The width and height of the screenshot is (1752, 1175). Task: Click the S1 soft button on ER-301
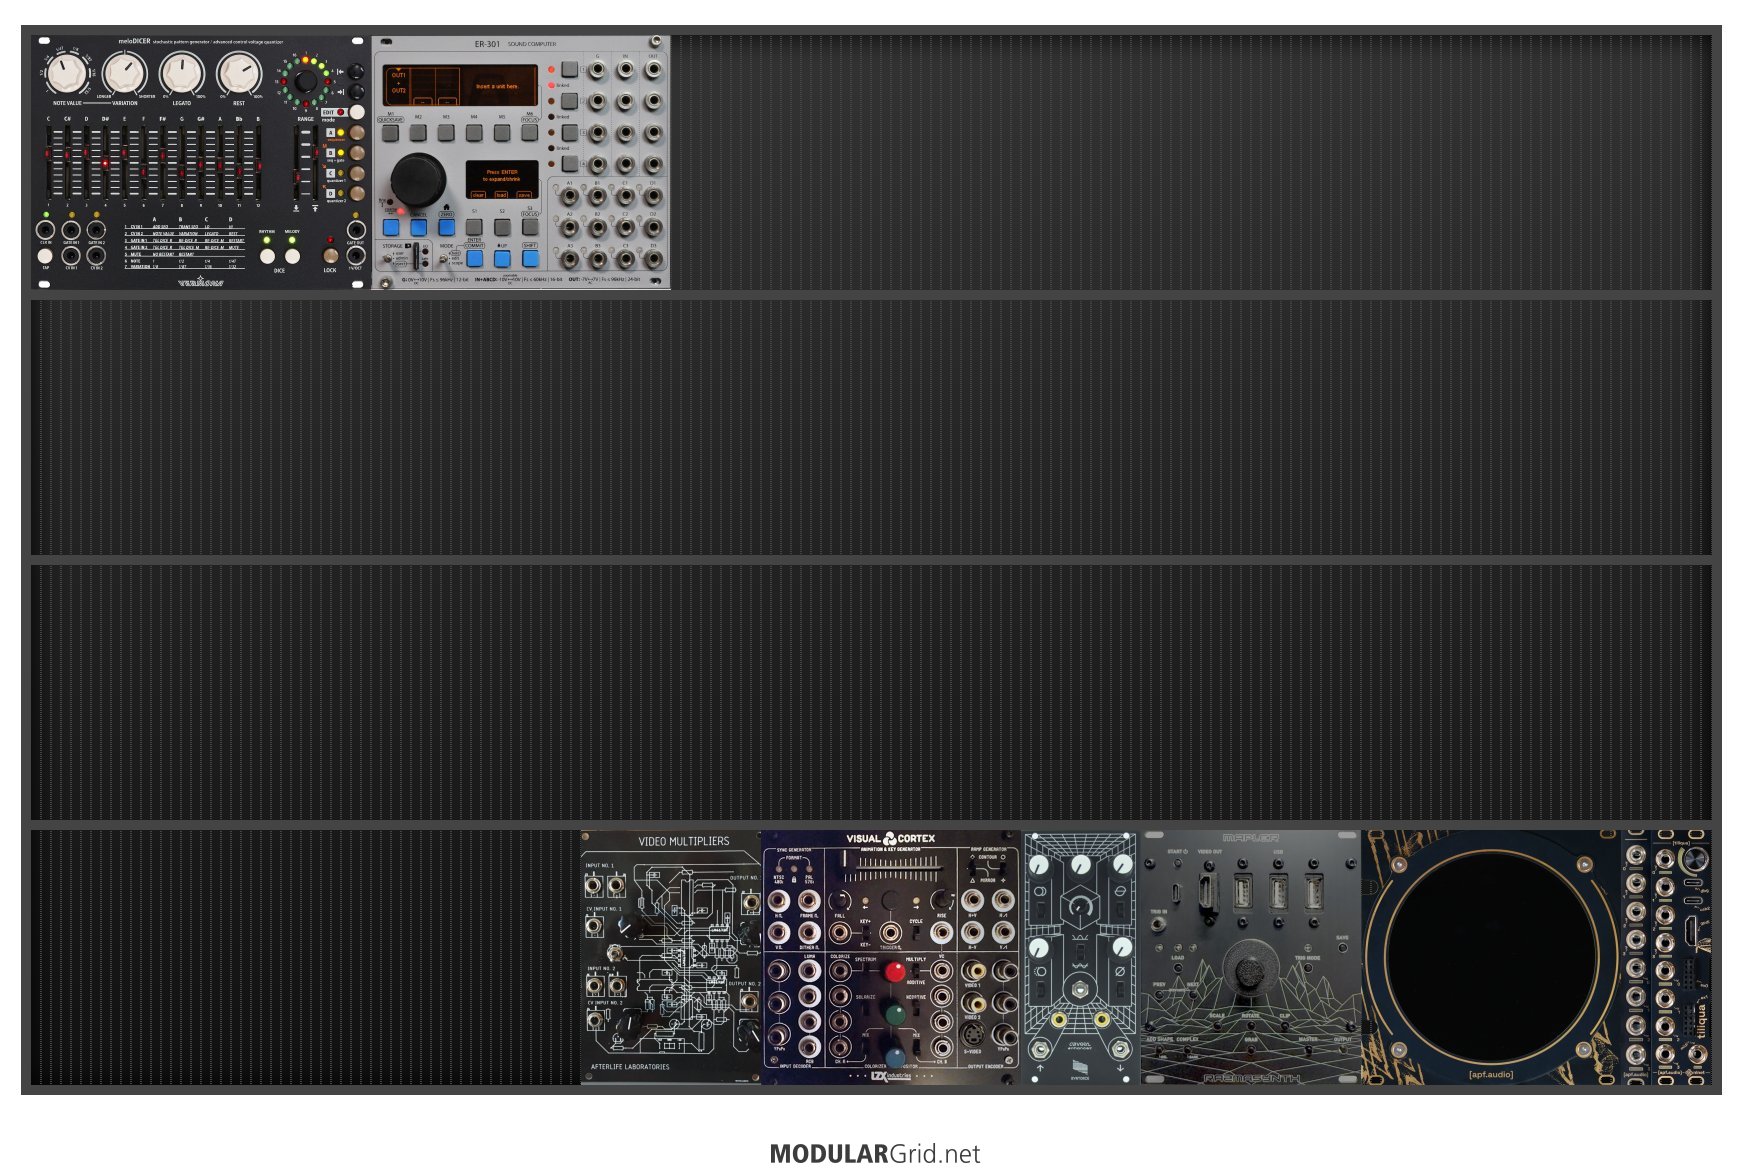(474, 227)
